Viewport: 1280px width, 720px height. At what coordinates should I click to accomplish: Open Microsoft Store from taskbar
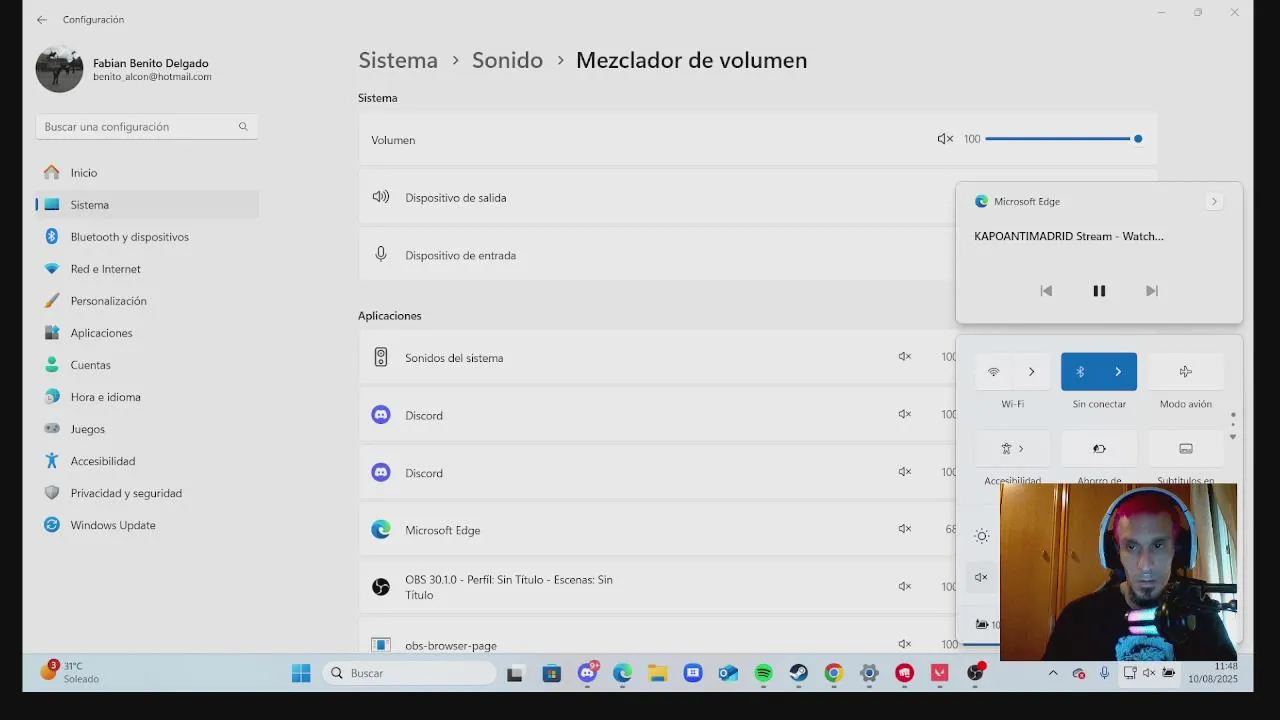coord(551,673)
